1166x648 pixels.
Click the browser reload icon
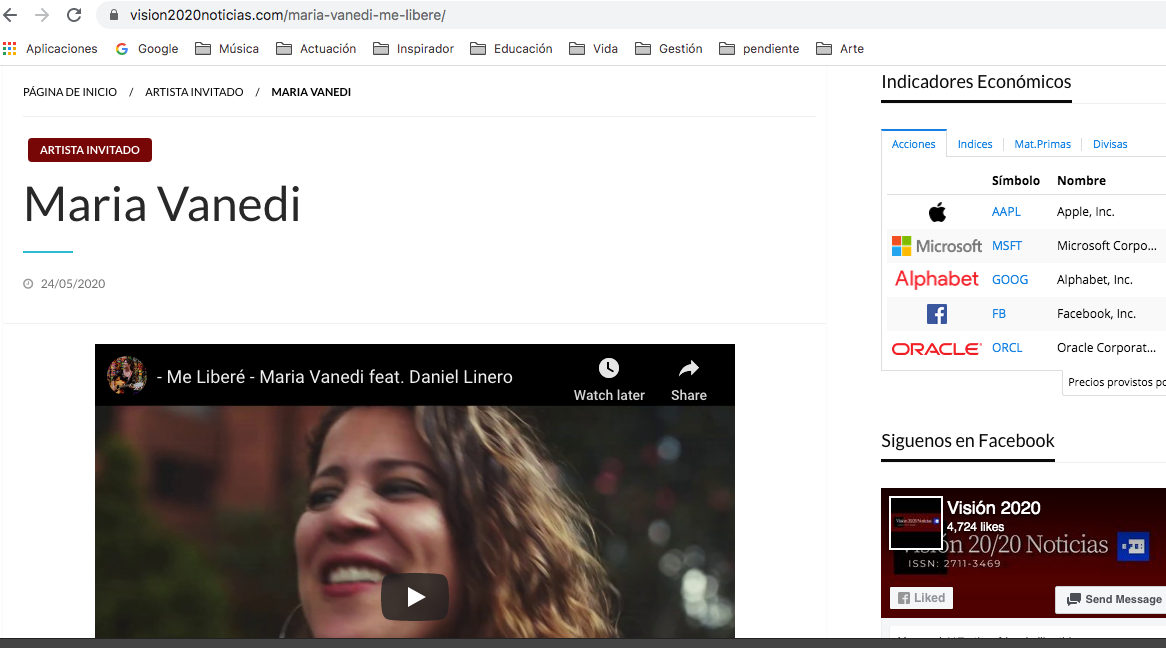pyautogui.click(x=74, y=15)
